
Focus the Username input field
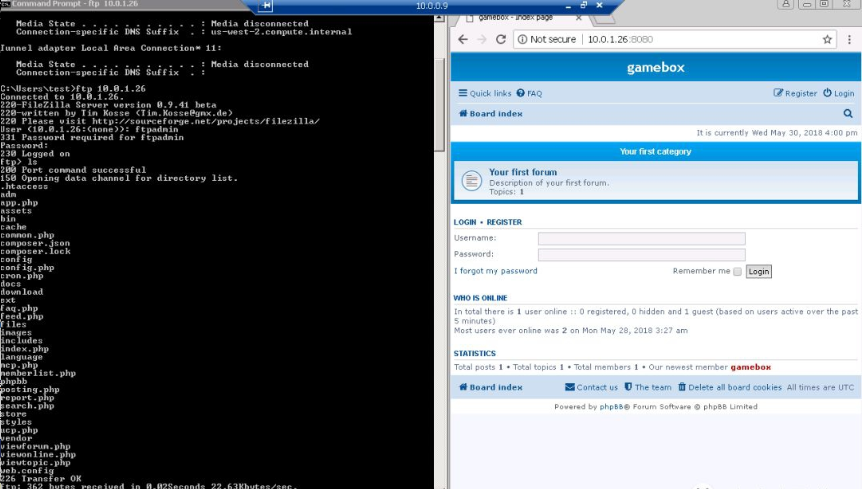tap(642, 238)
